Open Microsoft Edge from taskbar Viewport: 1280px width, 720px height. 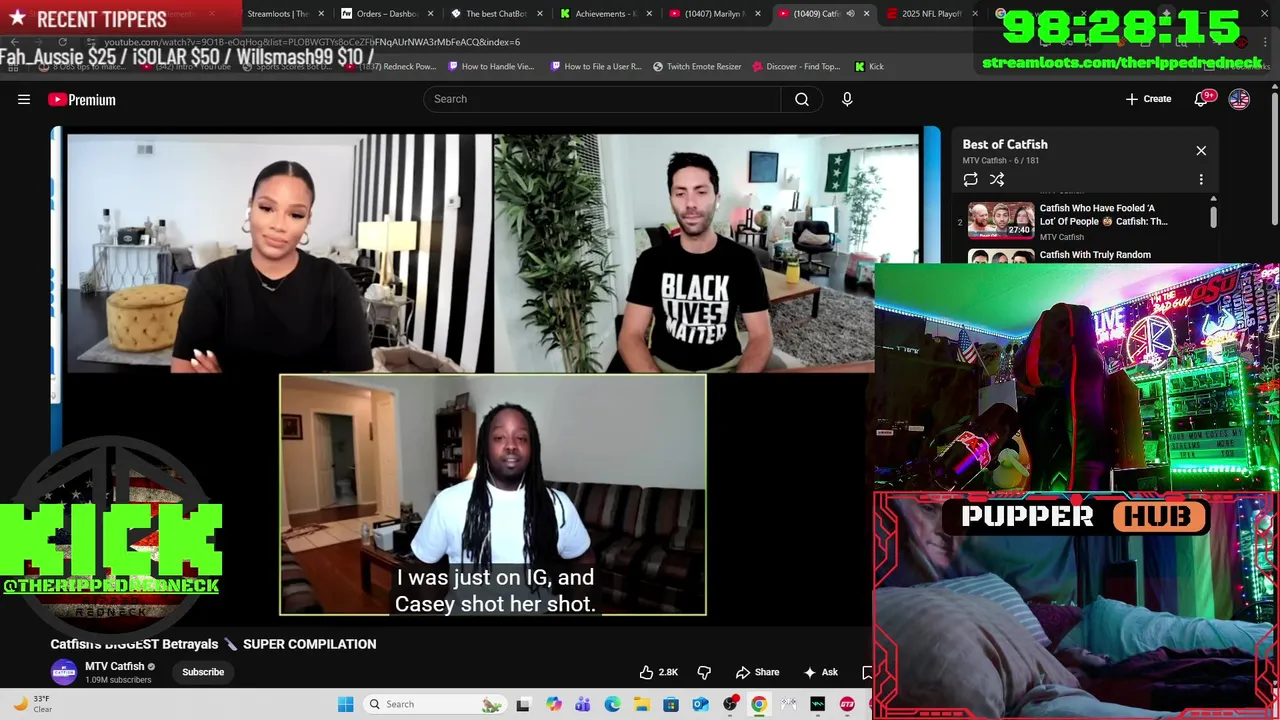612,704
